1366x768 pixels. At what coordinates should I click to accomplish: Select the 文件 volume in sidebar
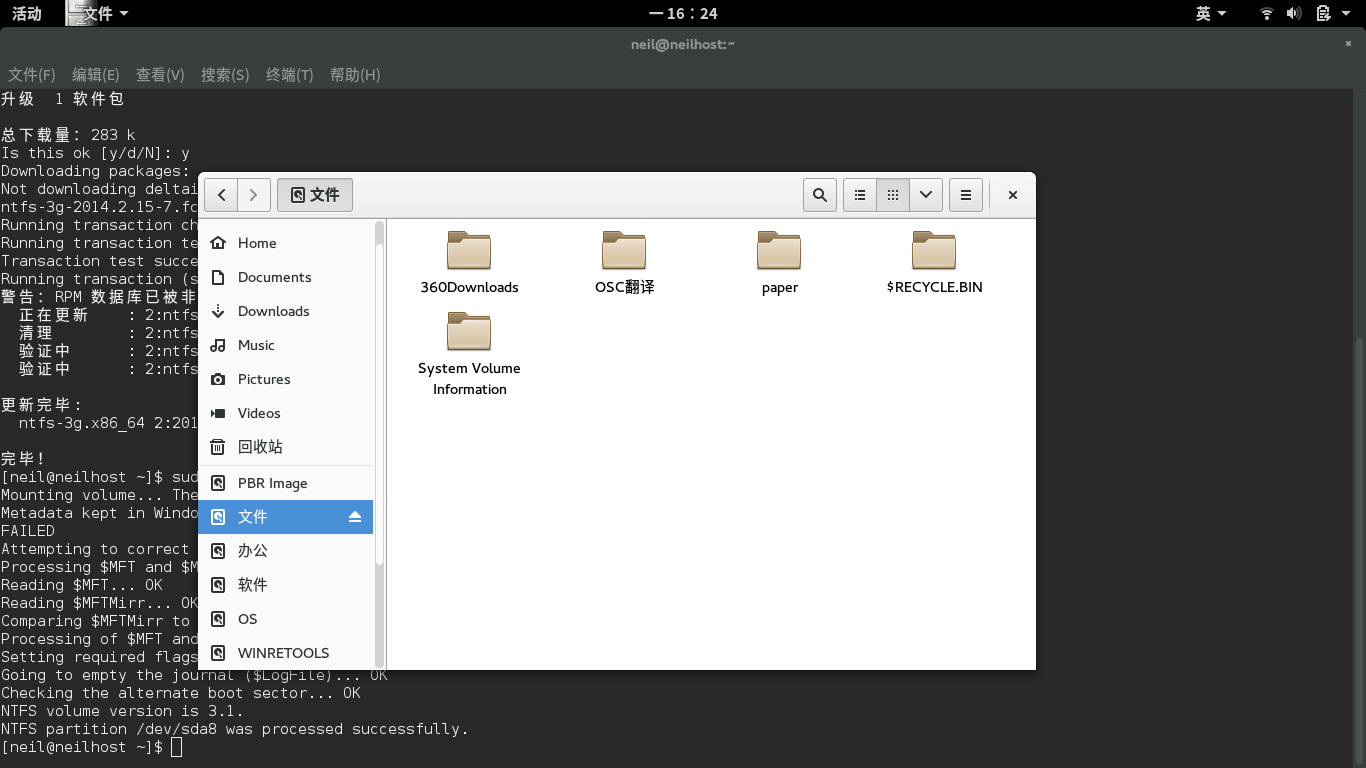[286, 517]
